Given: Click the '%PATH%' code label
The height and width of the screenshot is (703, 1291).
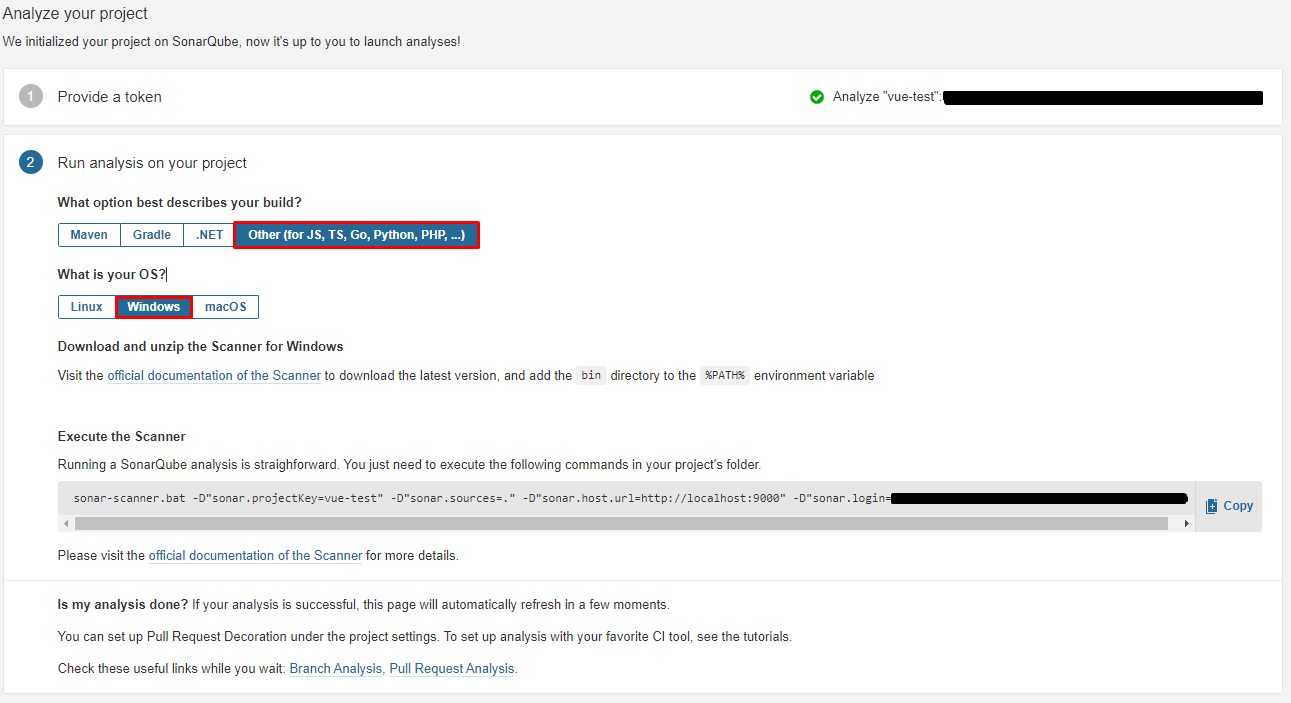Looking at the screenshot, I should [725, 376].
